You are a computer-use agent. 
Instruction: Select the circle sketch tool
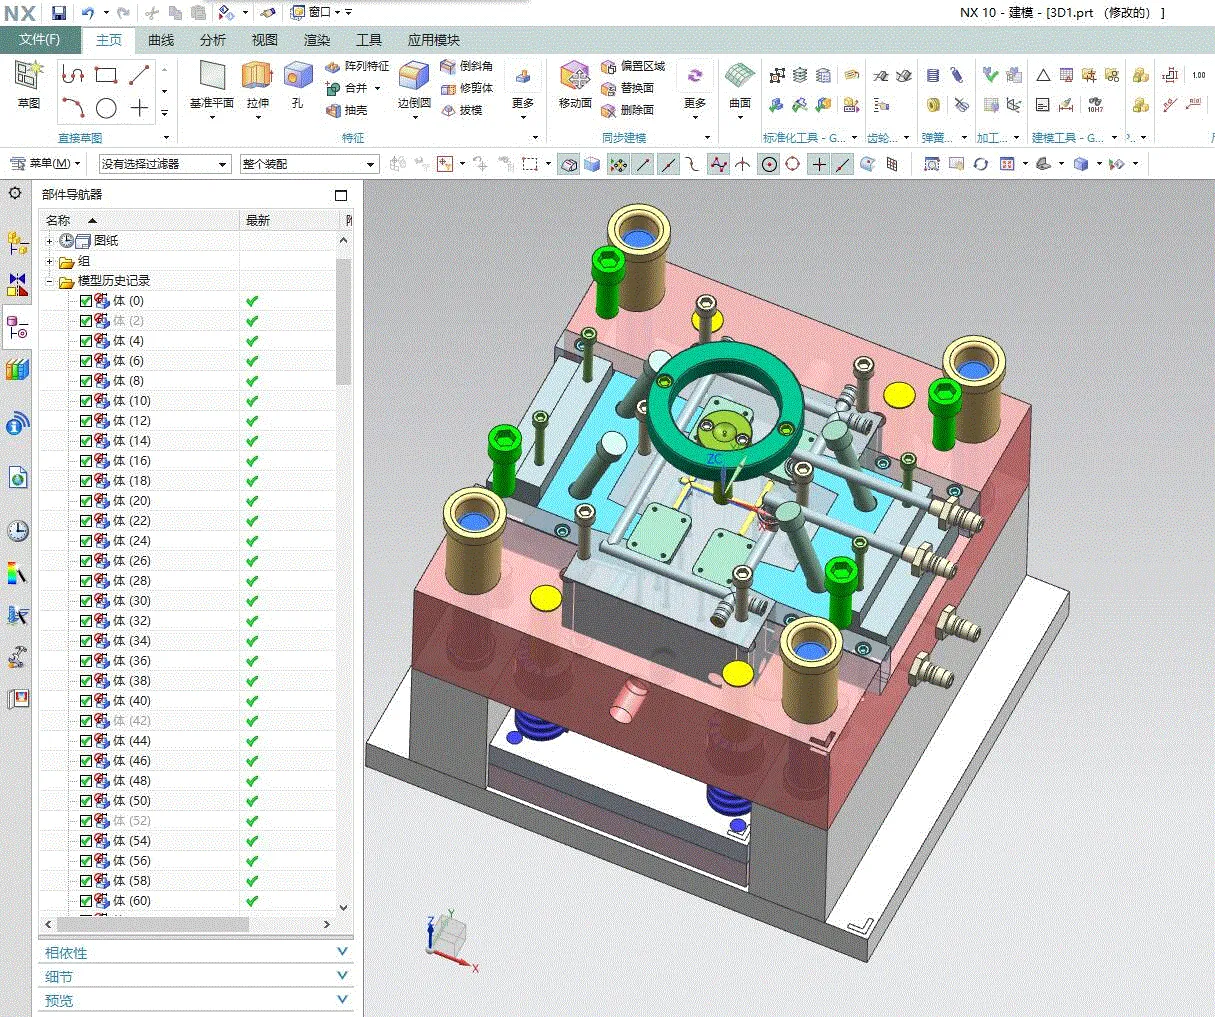(106, 108)
